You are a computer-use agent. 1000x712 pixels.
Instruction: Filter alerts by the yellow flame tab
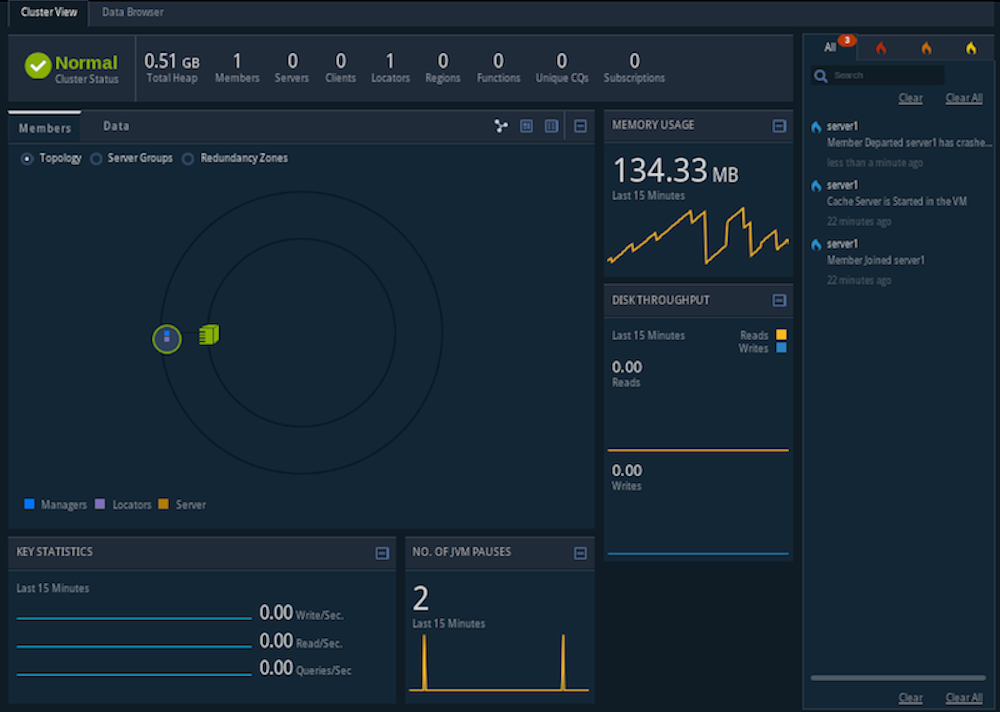(970, 48)
